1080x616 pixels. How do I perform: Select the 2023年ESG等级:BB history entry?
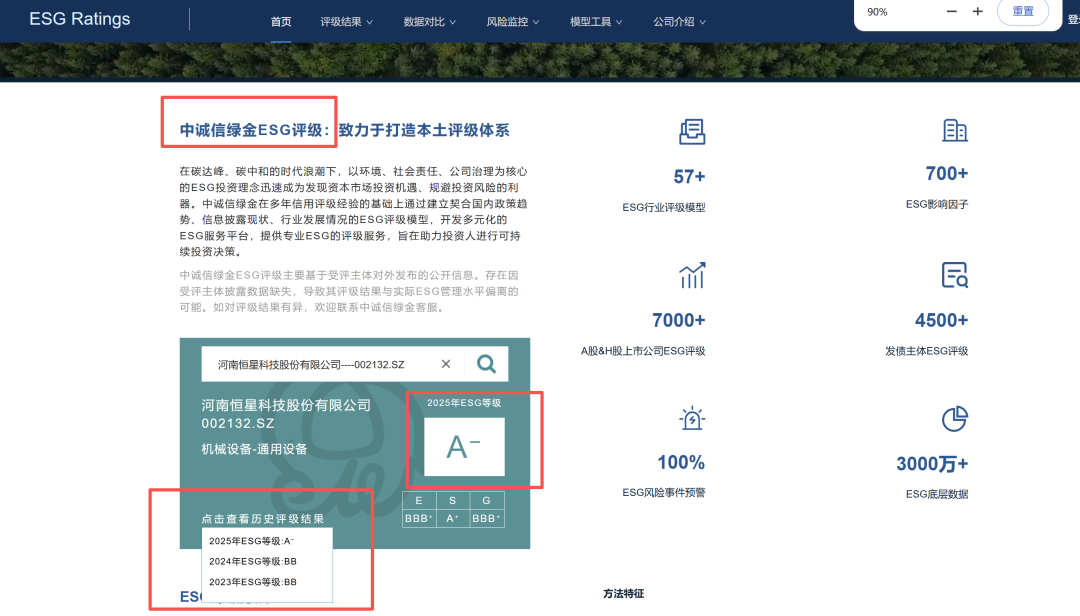coord(253,582)
